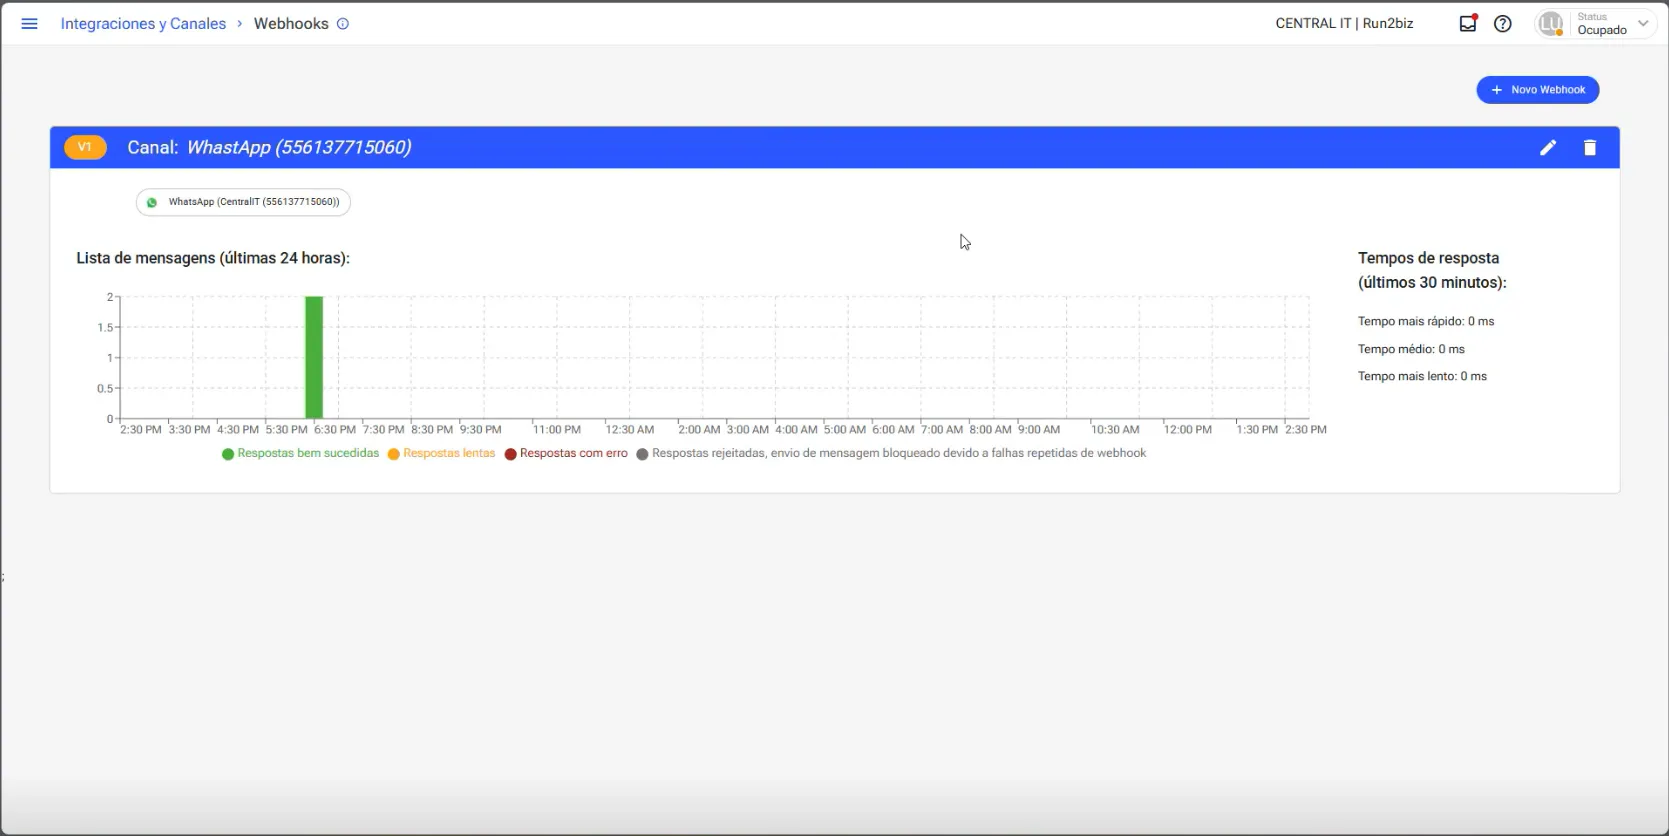
Task: Click the Webhooks breadcrumb item
Action: point(291,24)
